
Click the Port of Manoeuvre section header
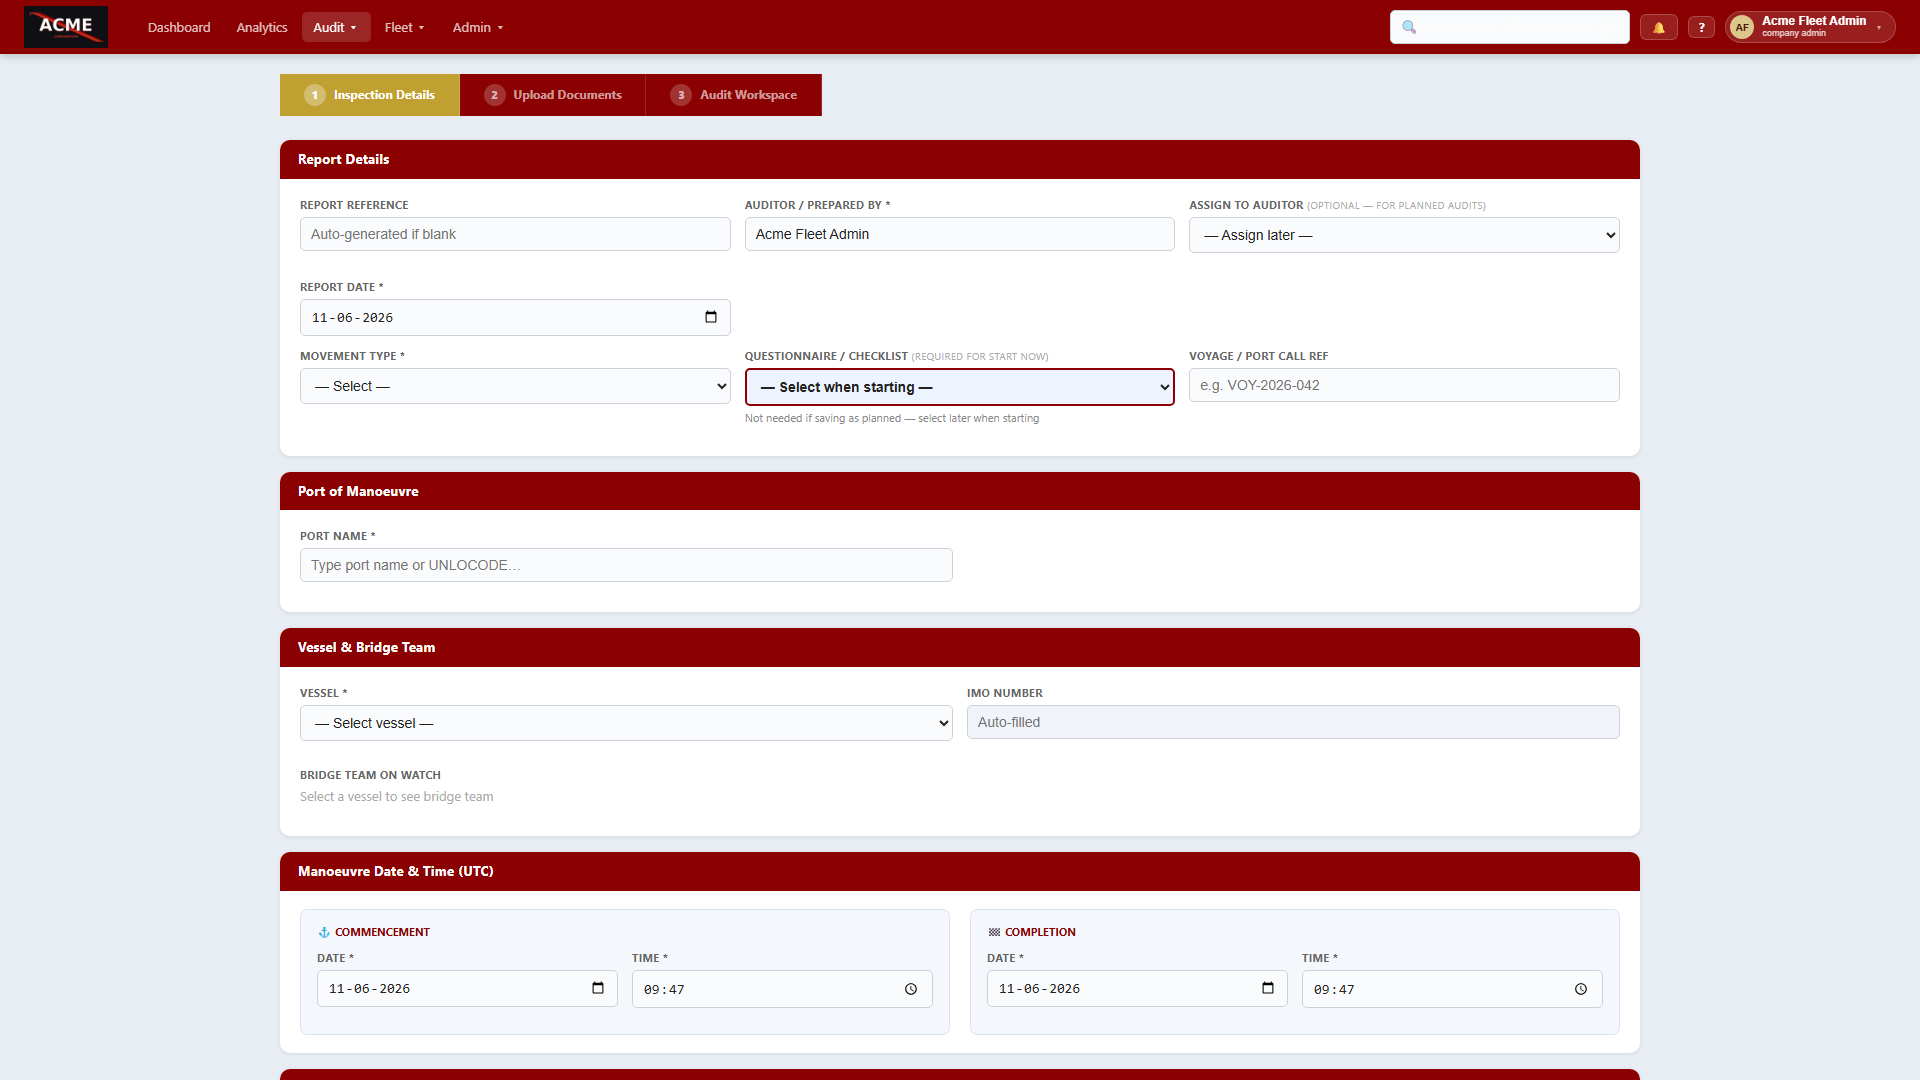(960, 491)
